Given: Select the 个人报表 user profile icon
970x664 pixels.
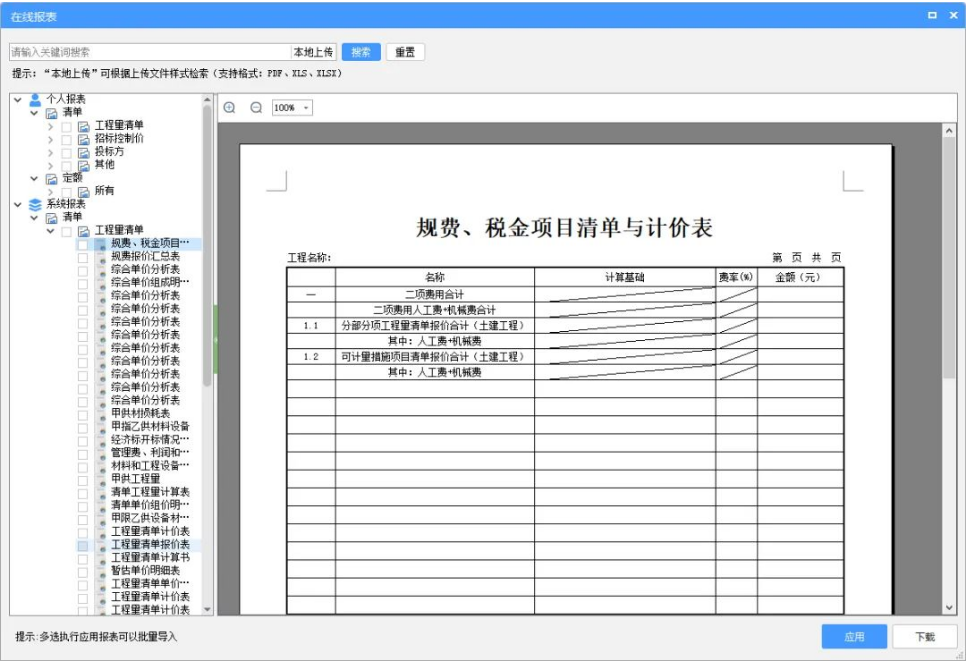Looking at the screenshot, I should (x=34, y=99).
